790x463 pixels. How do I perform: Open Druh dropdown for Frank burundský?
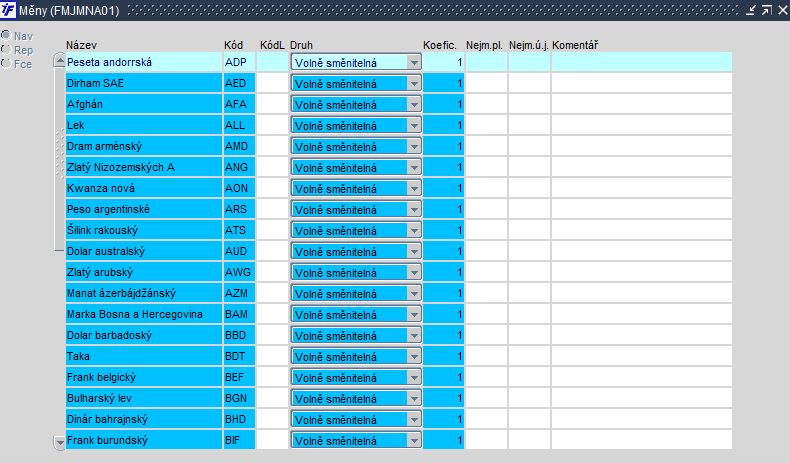[414, 441]
